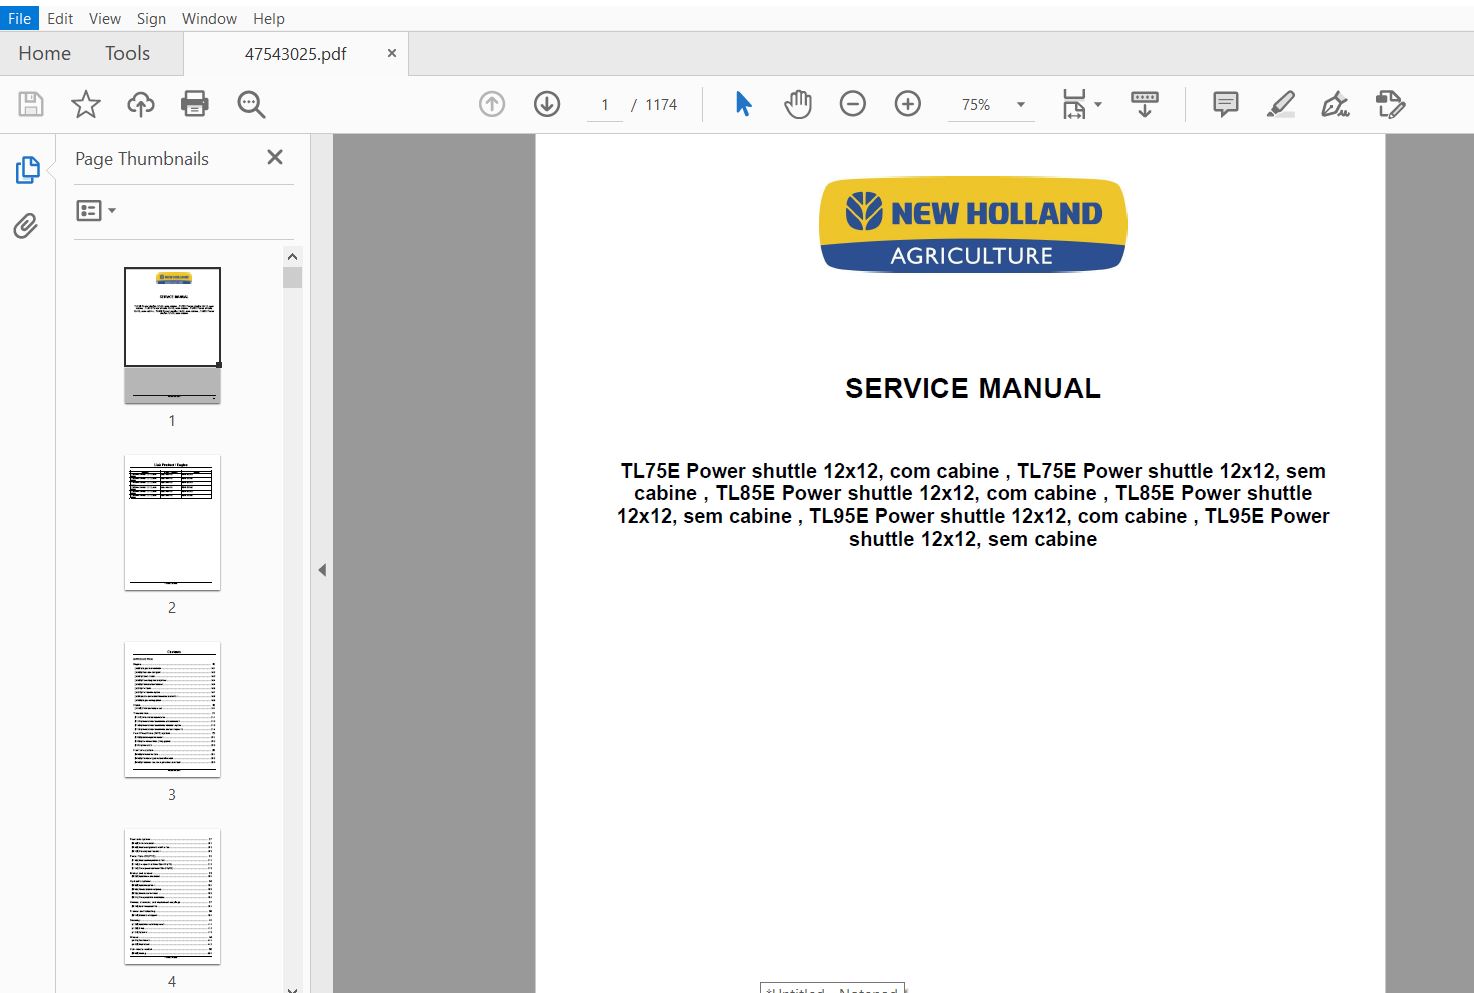Close the Page Thumbnails panel
Image resolution: width=1474 pixels, height=993 pixels.
tap(275, 157)
